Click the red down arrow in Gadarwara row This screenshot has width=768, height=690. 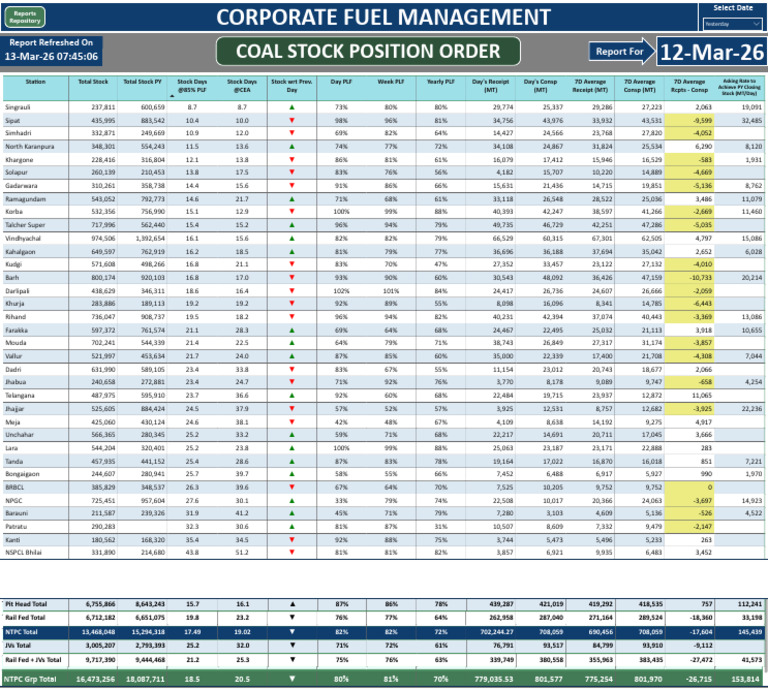292,186
